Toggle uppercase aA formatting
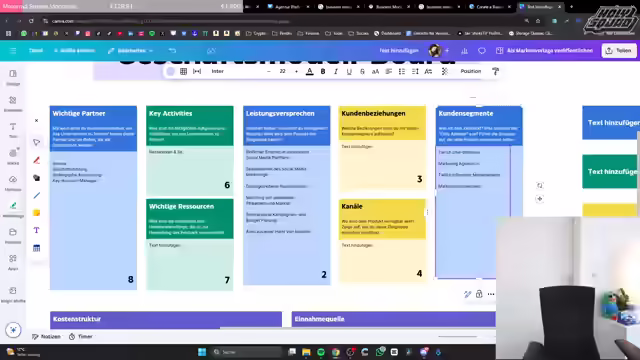 click(376, 71)
